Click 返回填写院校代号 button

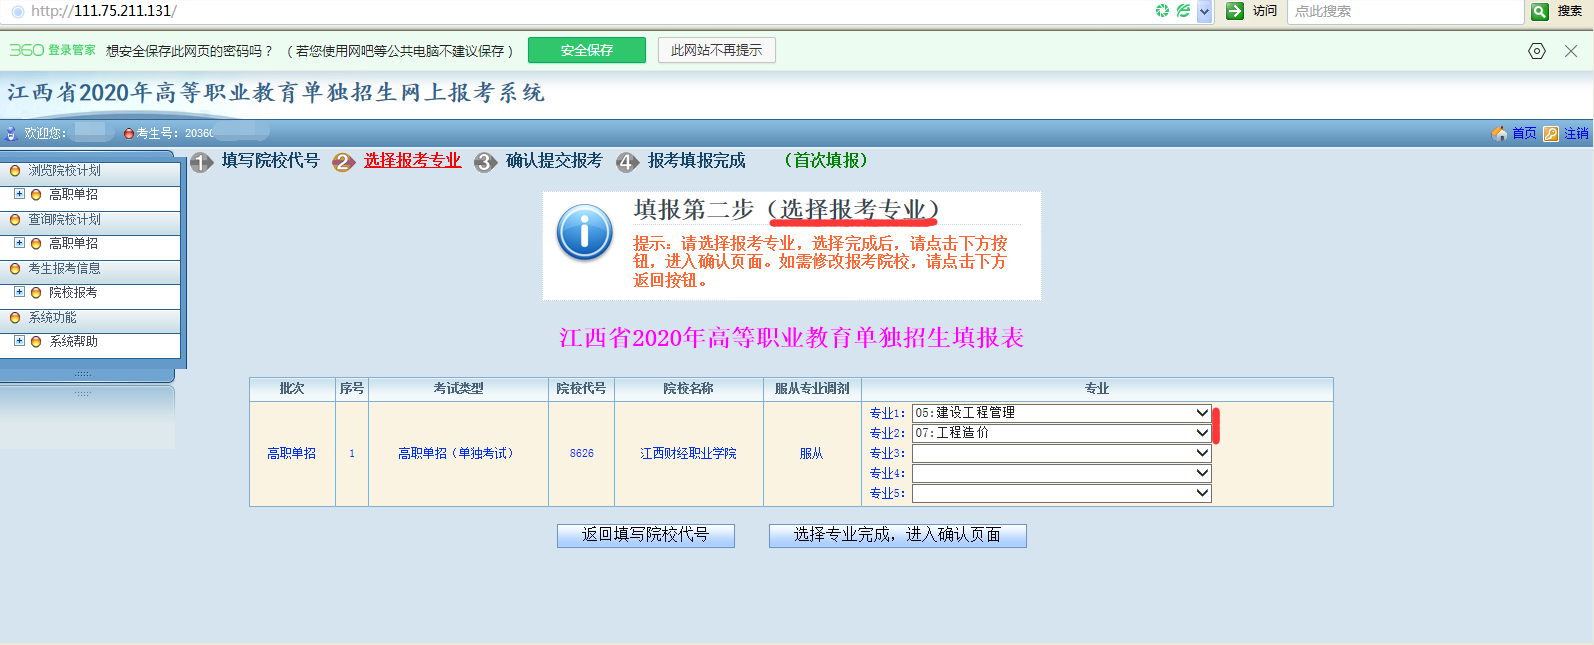(x=645, y=535)
